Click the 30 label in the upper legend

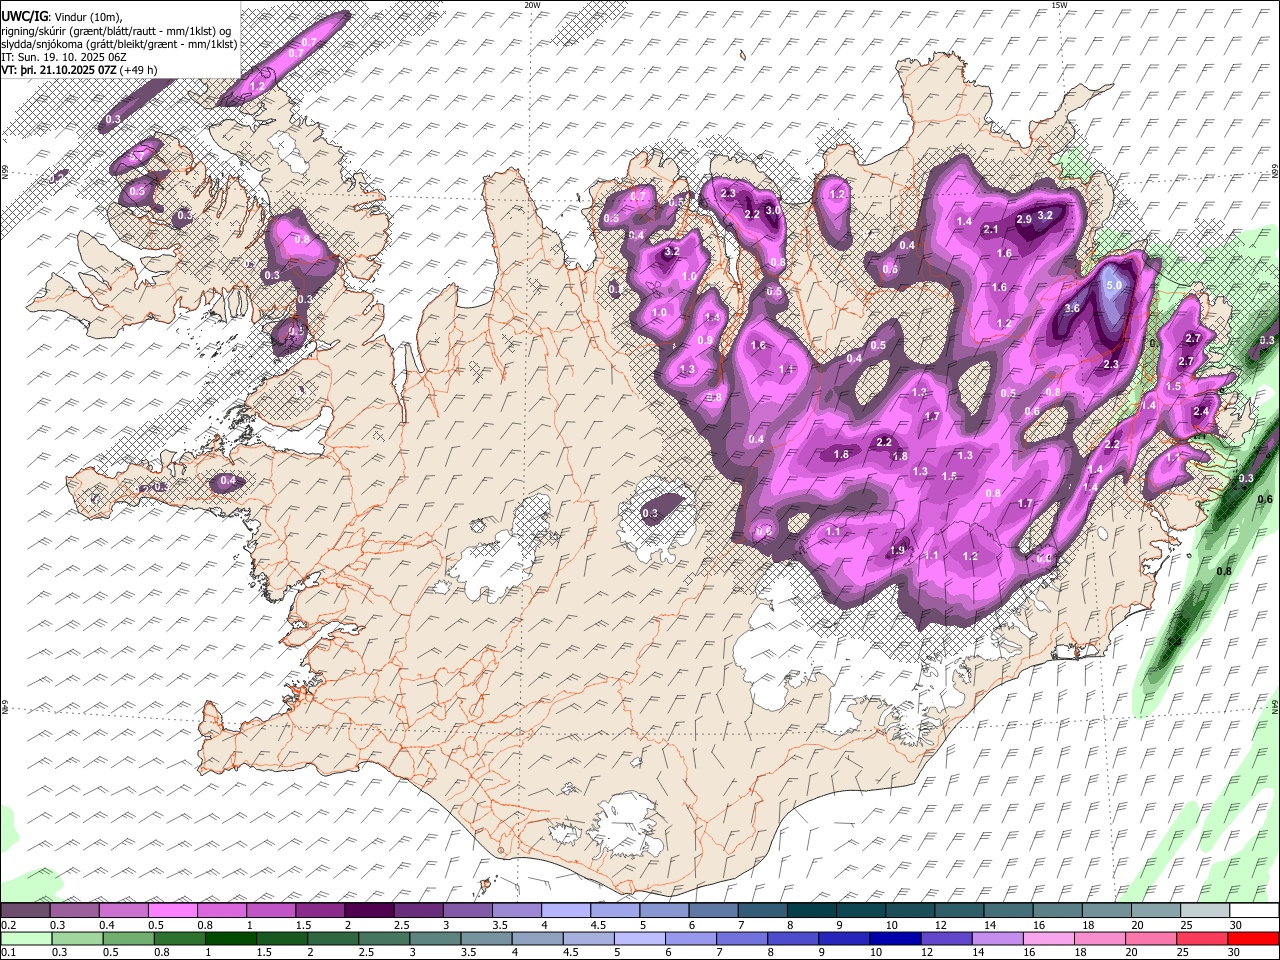point(1236,925)
